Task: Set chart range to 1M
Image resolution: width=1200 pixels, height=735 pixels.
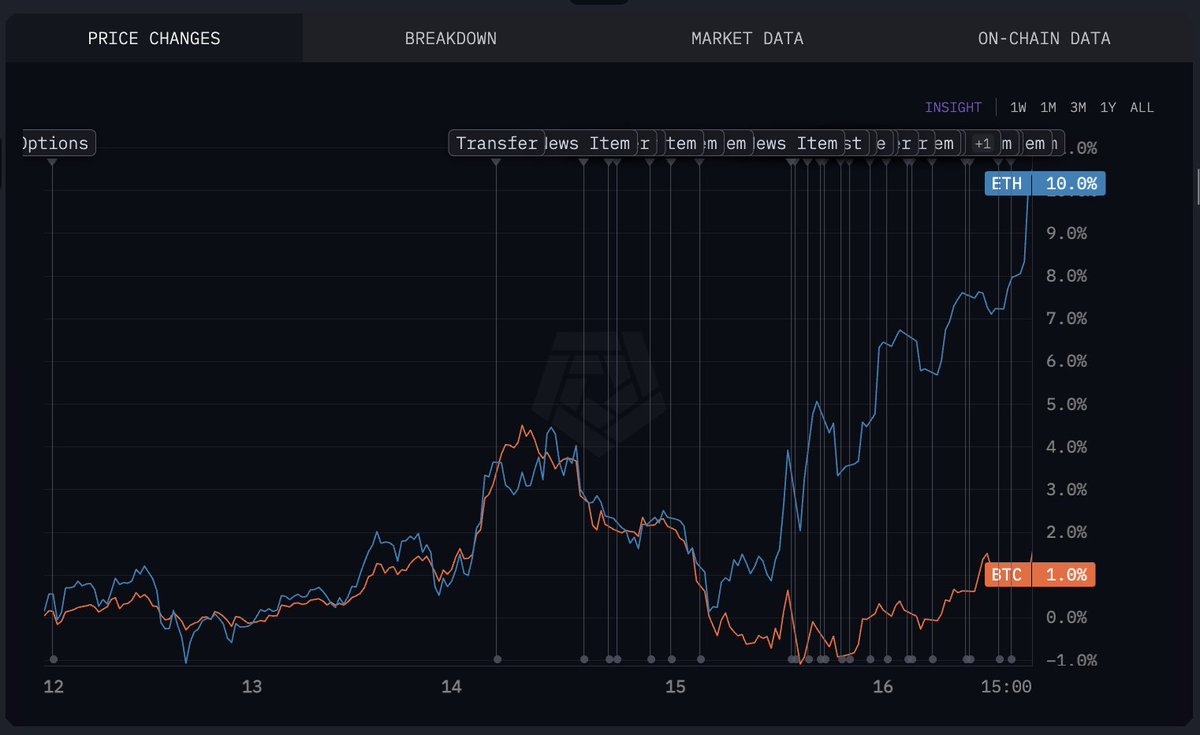Action: point(1048,107)
